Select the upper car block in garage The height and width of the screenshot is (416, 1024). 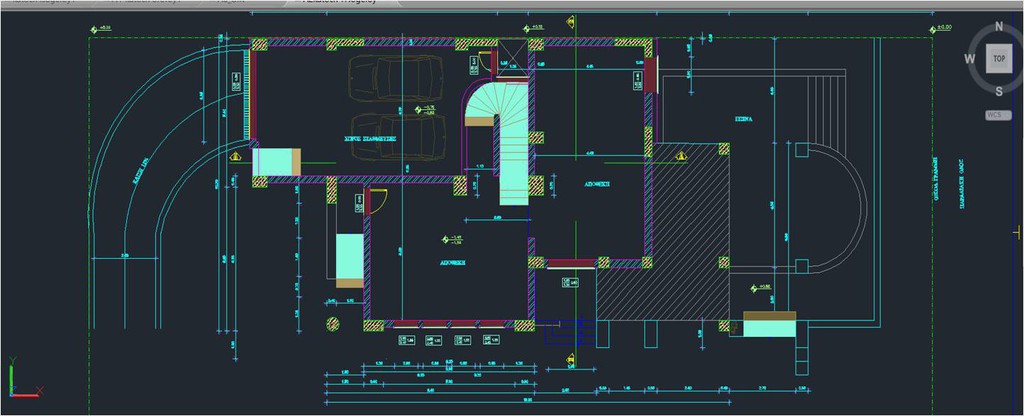coord(394,78)
